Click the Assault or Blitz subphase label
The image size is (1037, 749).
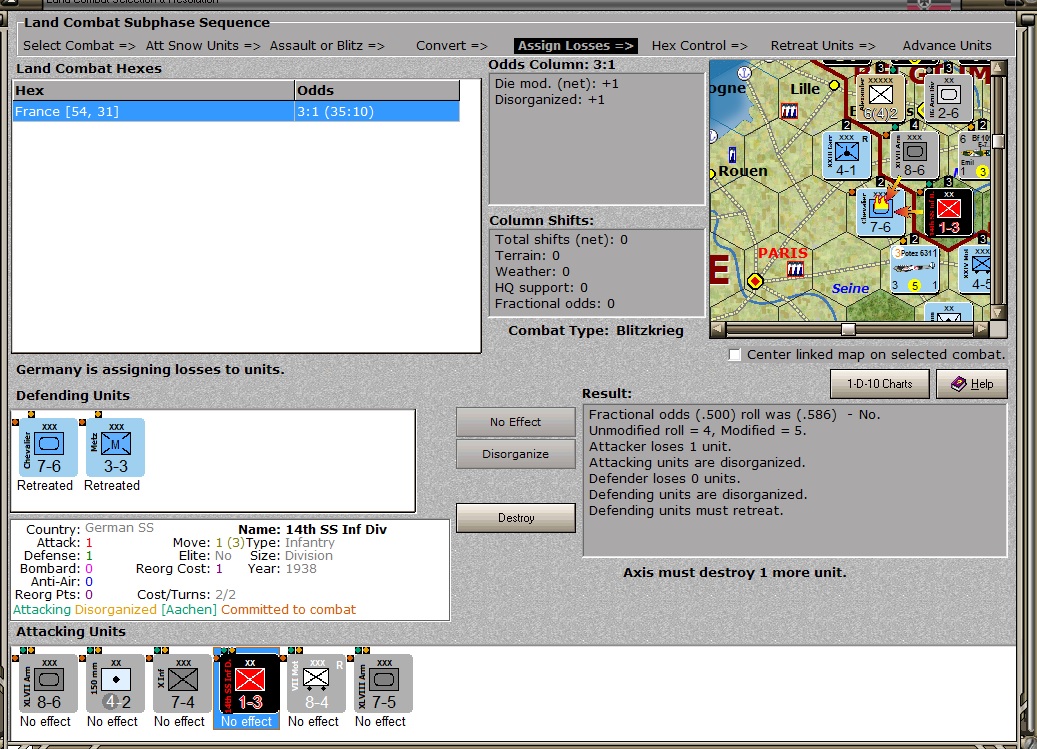pos(327,46)
